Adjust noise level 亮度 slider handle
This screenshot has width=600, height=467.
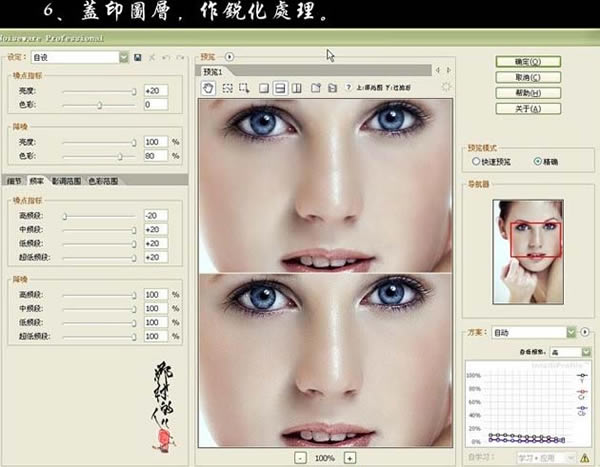[x=134, y=91]
